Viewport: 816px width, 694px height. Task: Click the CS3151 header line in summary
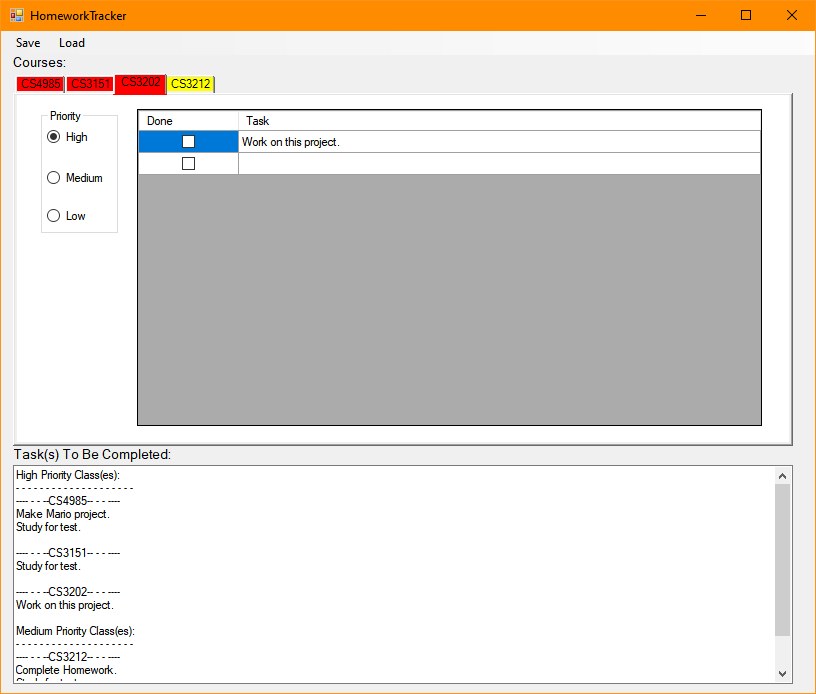(x=68, y=553)
